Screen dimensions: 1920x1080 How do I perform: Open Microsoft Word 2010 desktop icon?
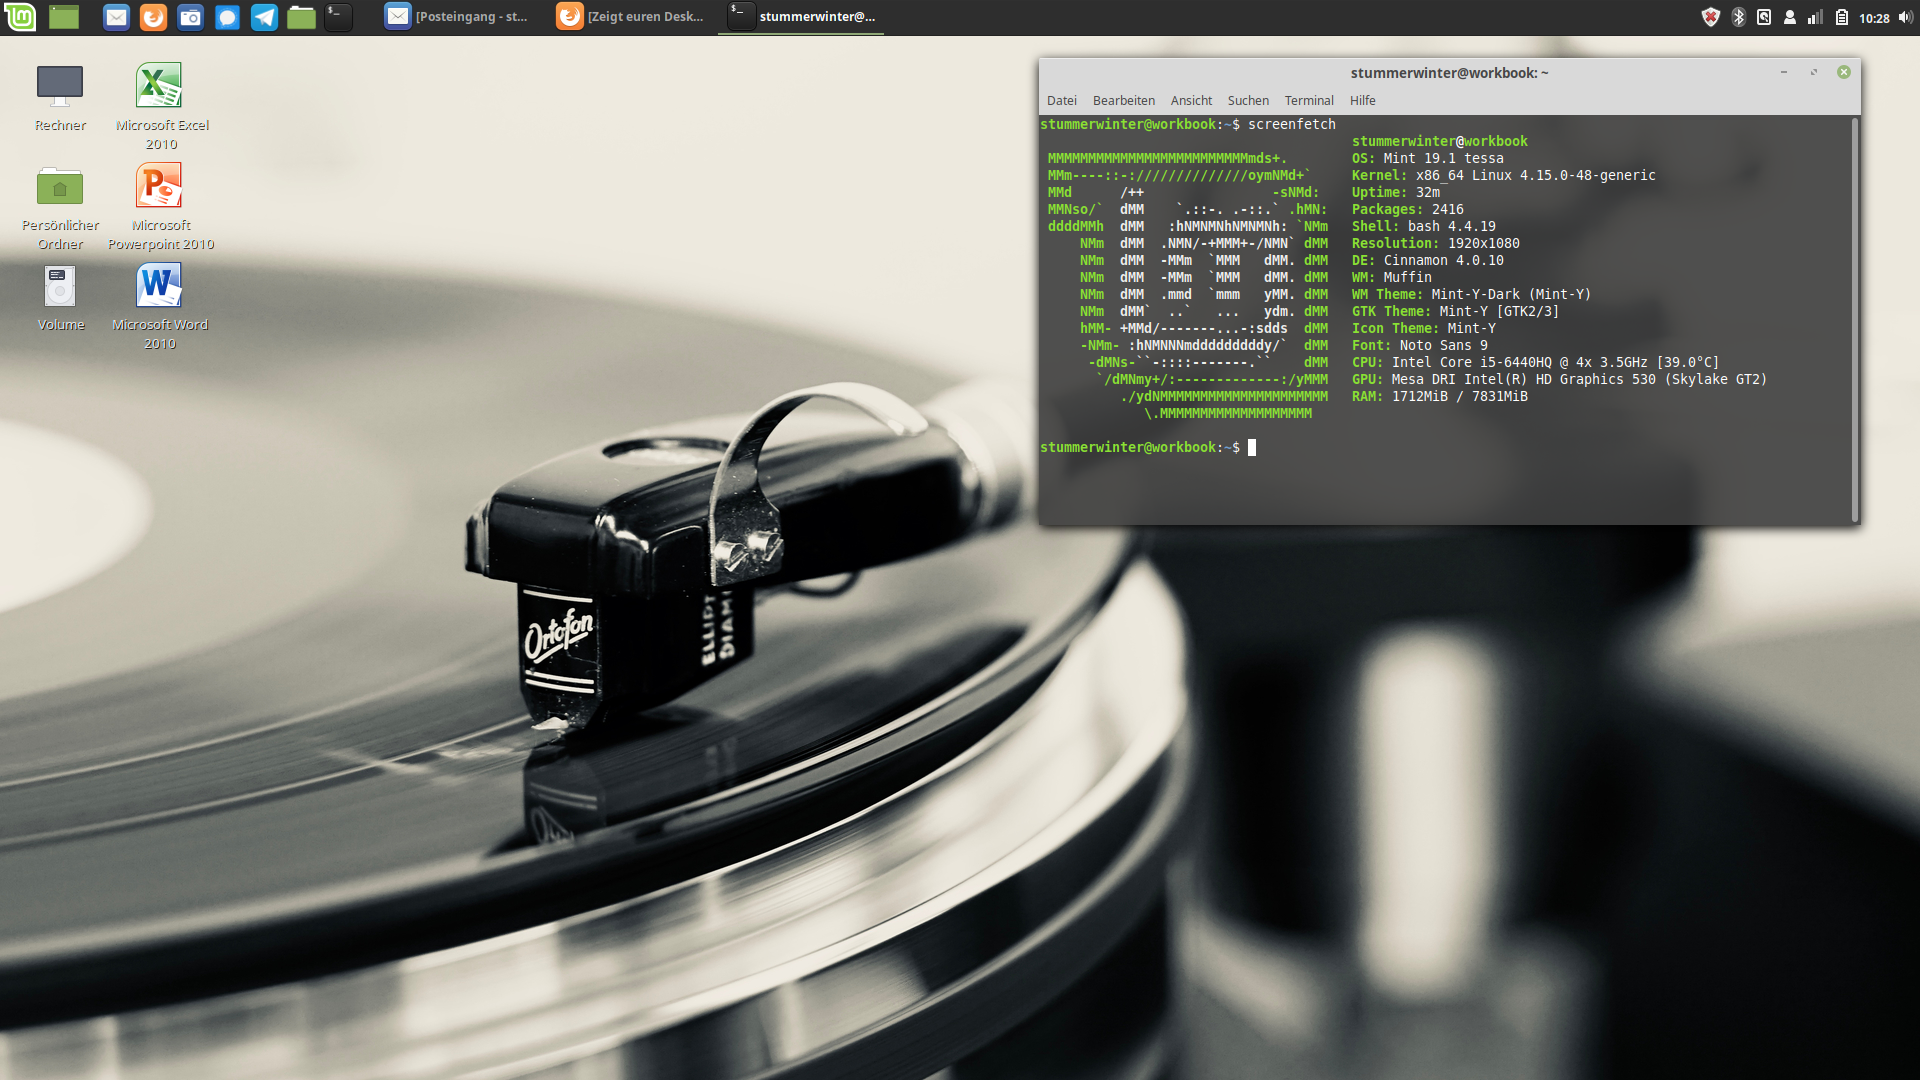[159, 286]
